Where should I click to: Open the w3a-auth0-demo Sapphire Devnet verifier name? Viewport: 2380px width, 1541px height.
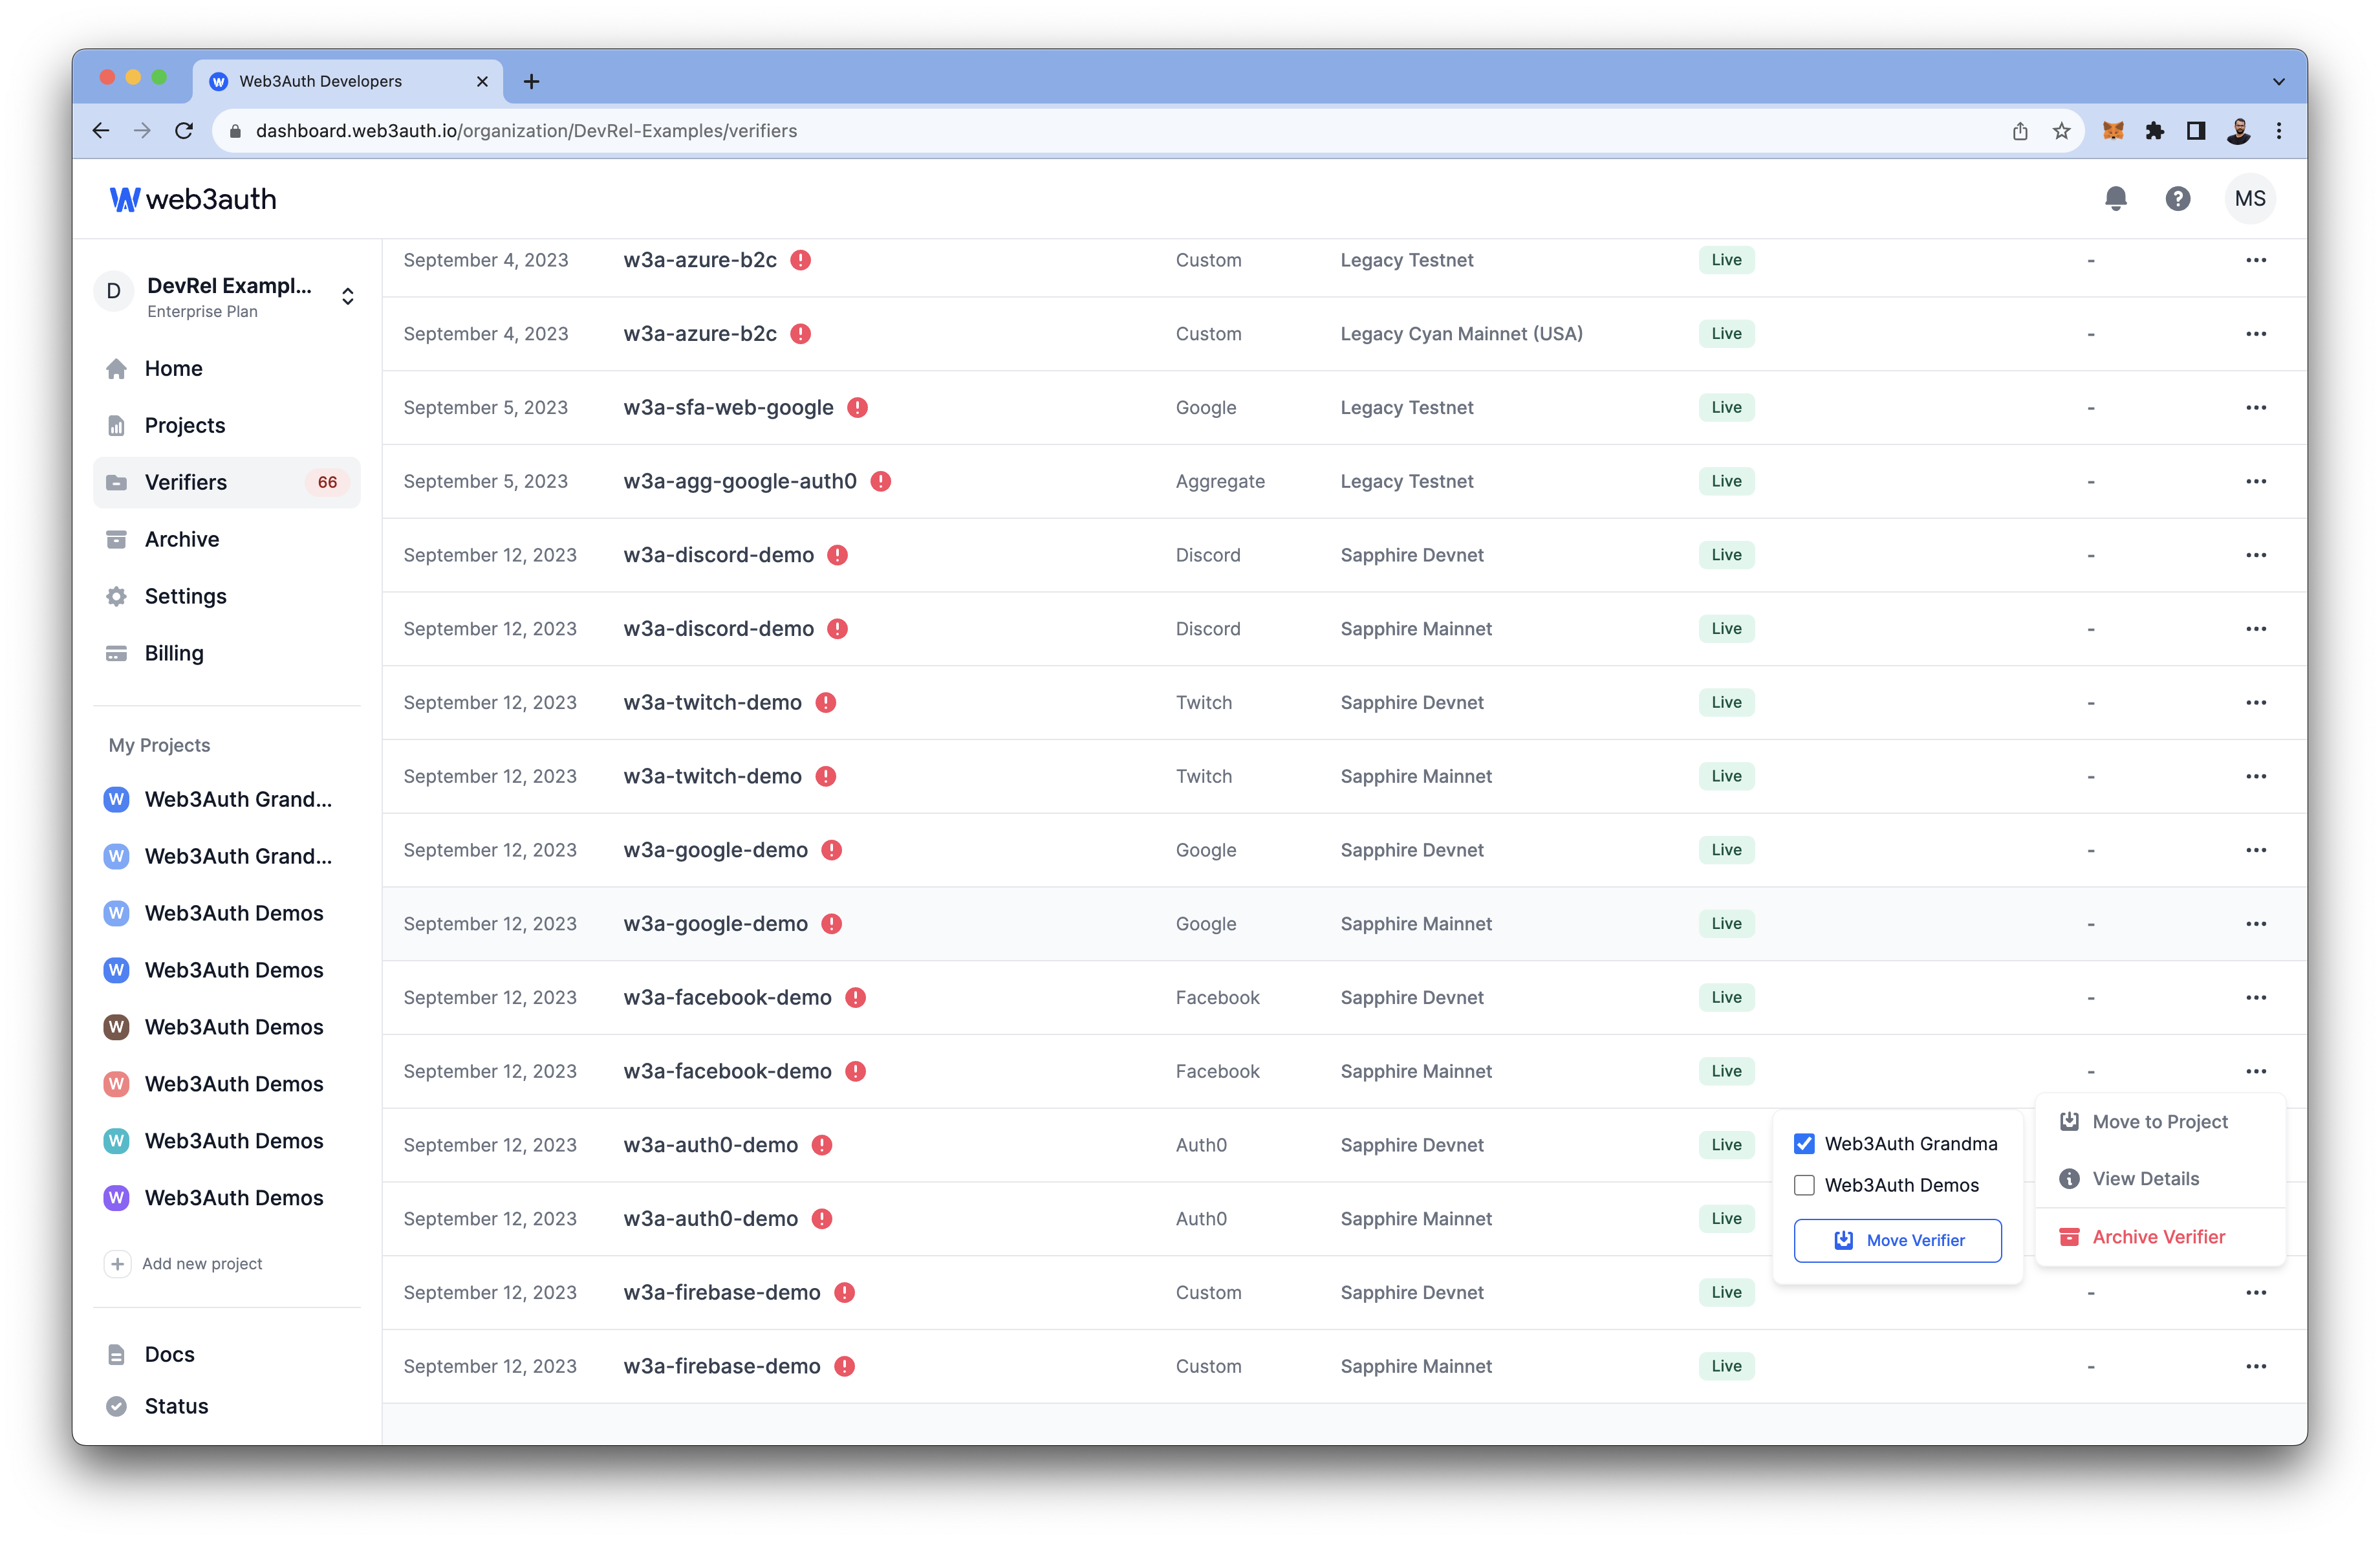click(x=710, y=1145)
